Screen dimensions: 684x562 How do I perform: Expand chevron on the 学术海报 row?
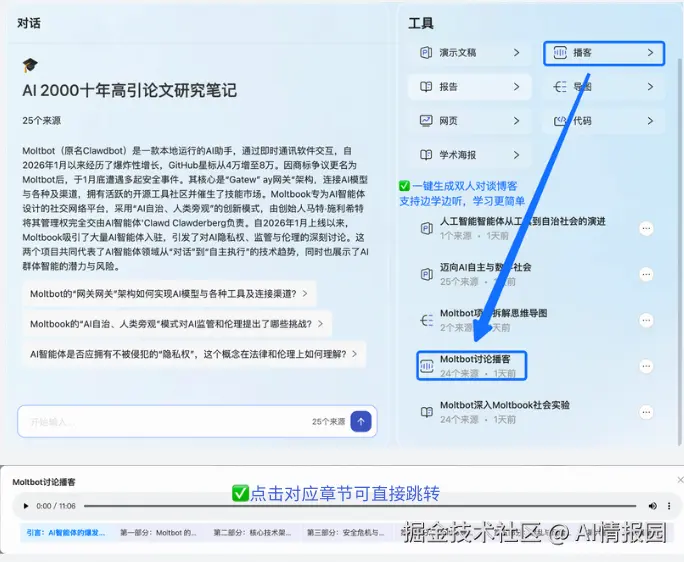(x=516, y=155)
